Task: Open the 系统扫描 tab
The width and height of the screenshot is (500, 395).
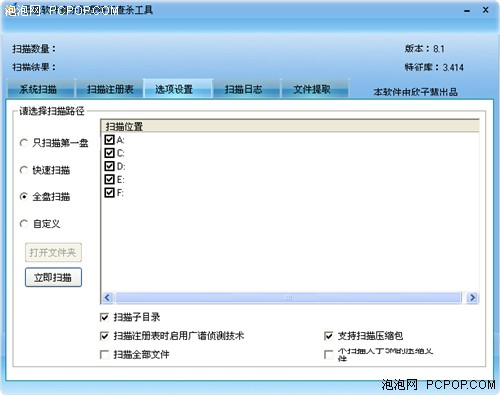Action: pos(41,89)
